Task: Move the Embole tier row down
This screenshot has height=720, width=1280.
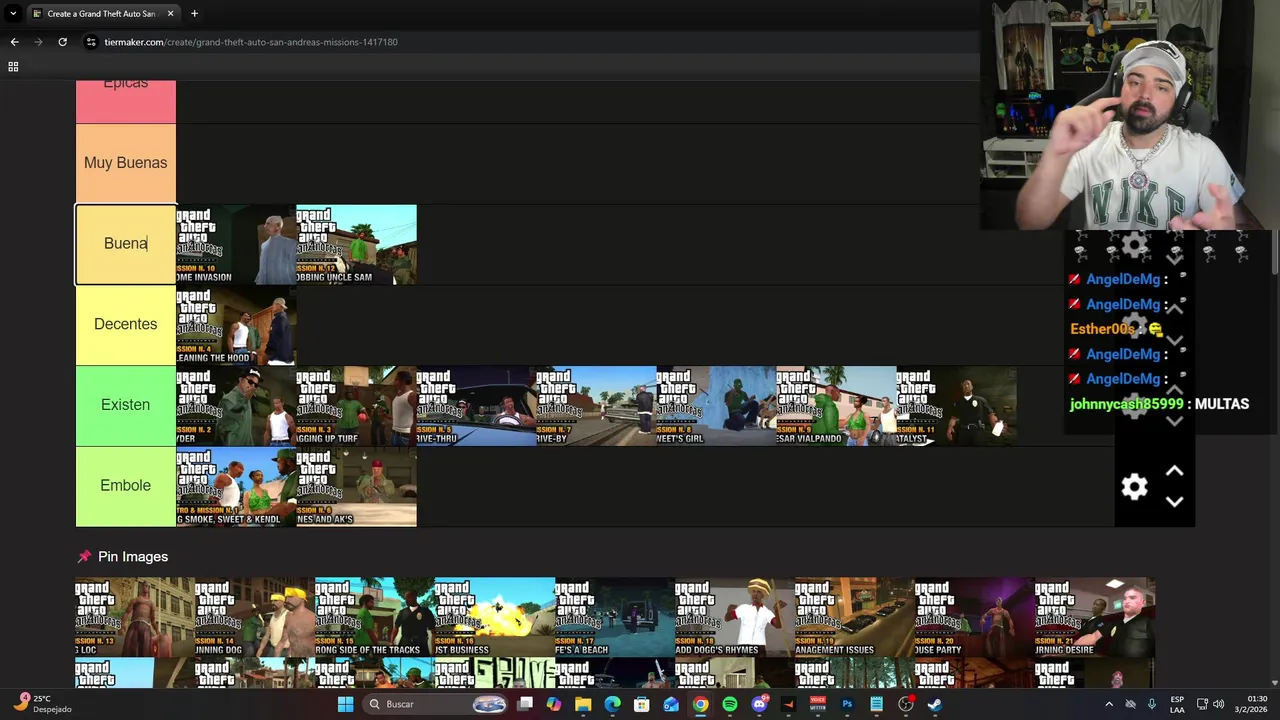Action: tap(1175, 502)
